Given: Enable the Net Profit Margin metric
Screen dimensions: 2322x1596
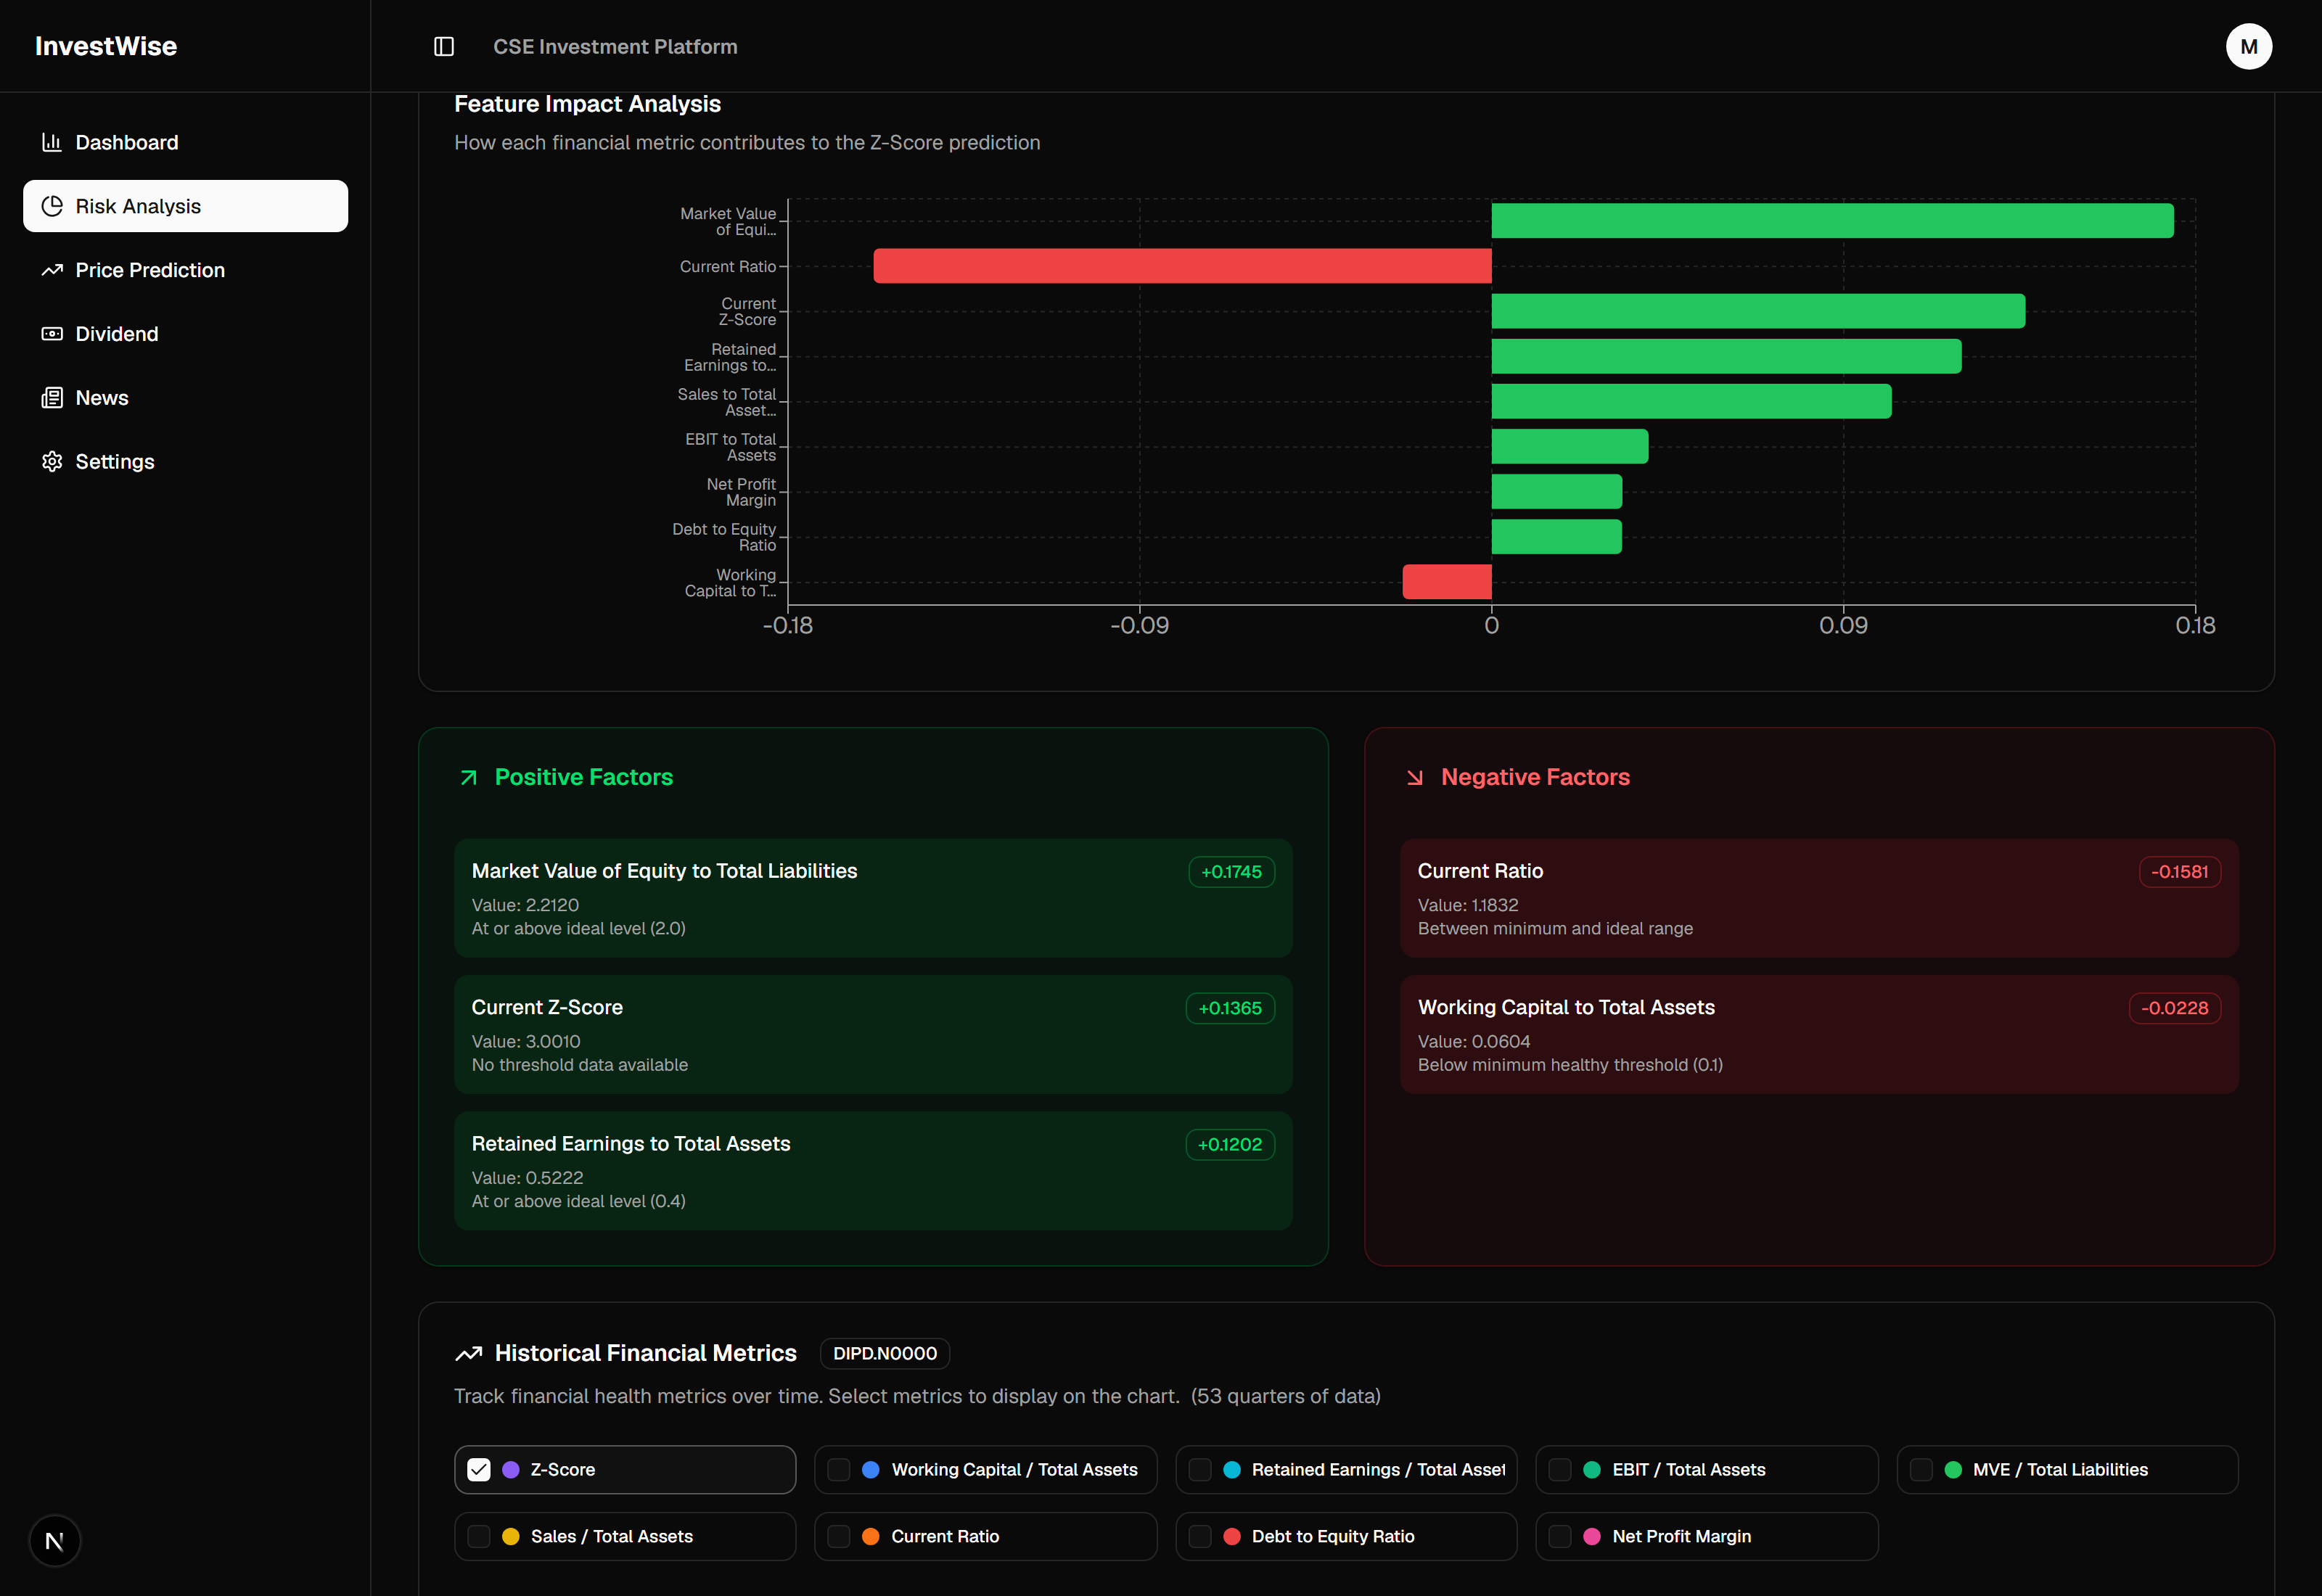Looking at the screenshot, I should 1560,1536.
